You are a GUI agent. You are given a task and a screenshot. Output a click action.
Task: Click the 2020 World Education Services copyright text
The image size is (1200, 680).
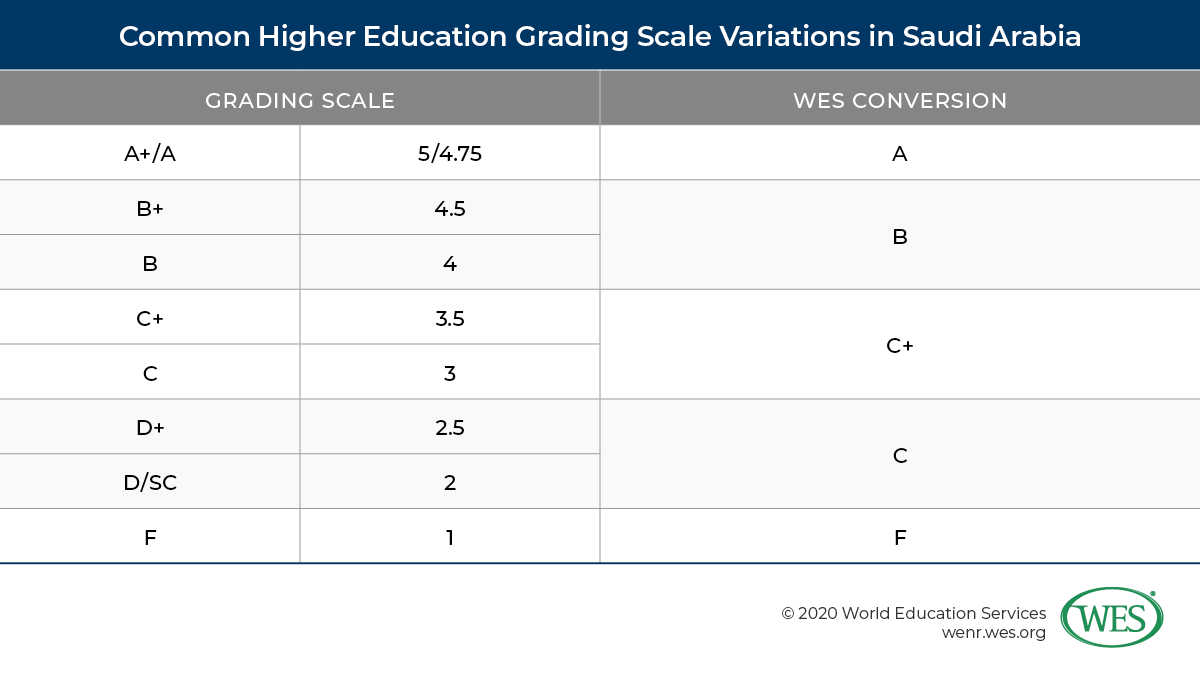913,613
